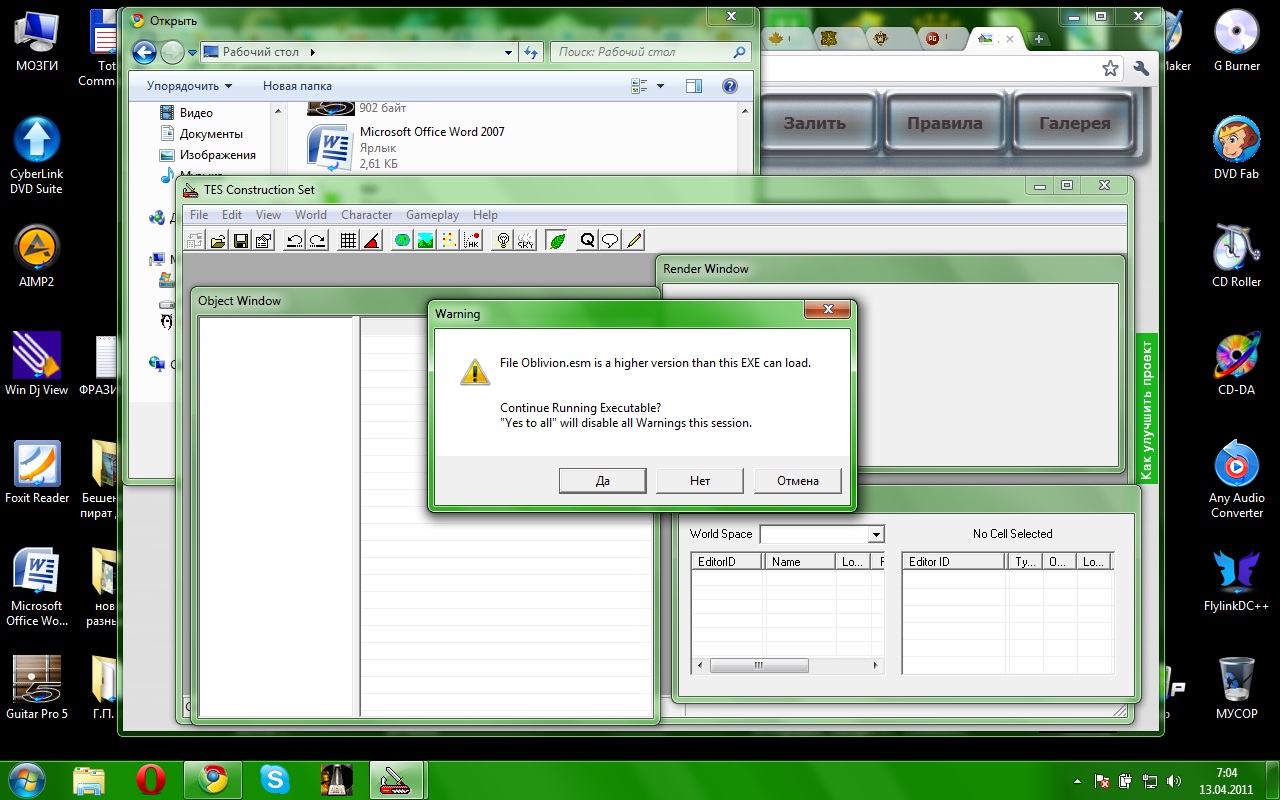Save the plugin using the floppy disk icon

(241, 240)
